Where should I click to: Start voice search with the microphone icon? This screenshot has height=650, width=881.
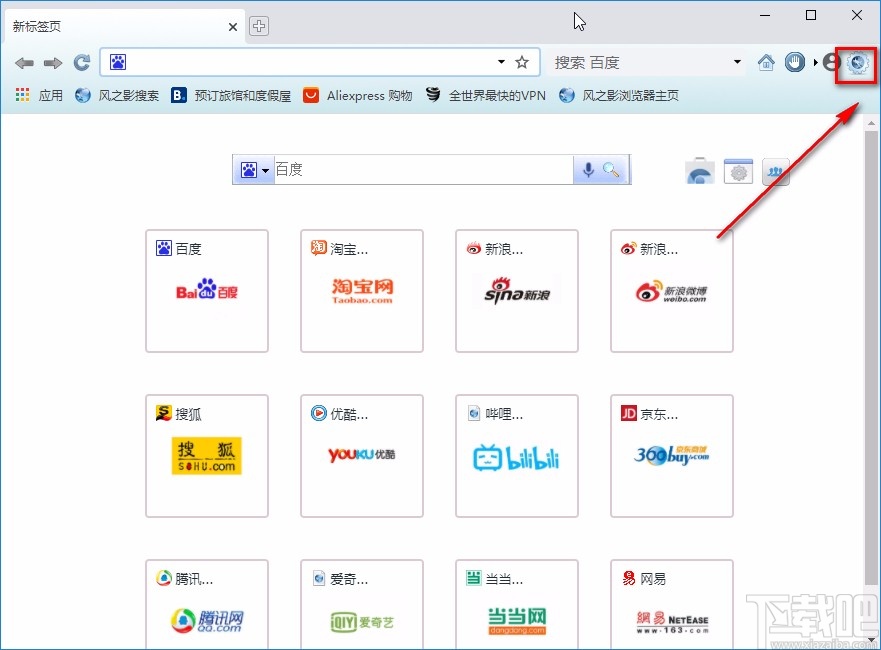tap(588, 169)
